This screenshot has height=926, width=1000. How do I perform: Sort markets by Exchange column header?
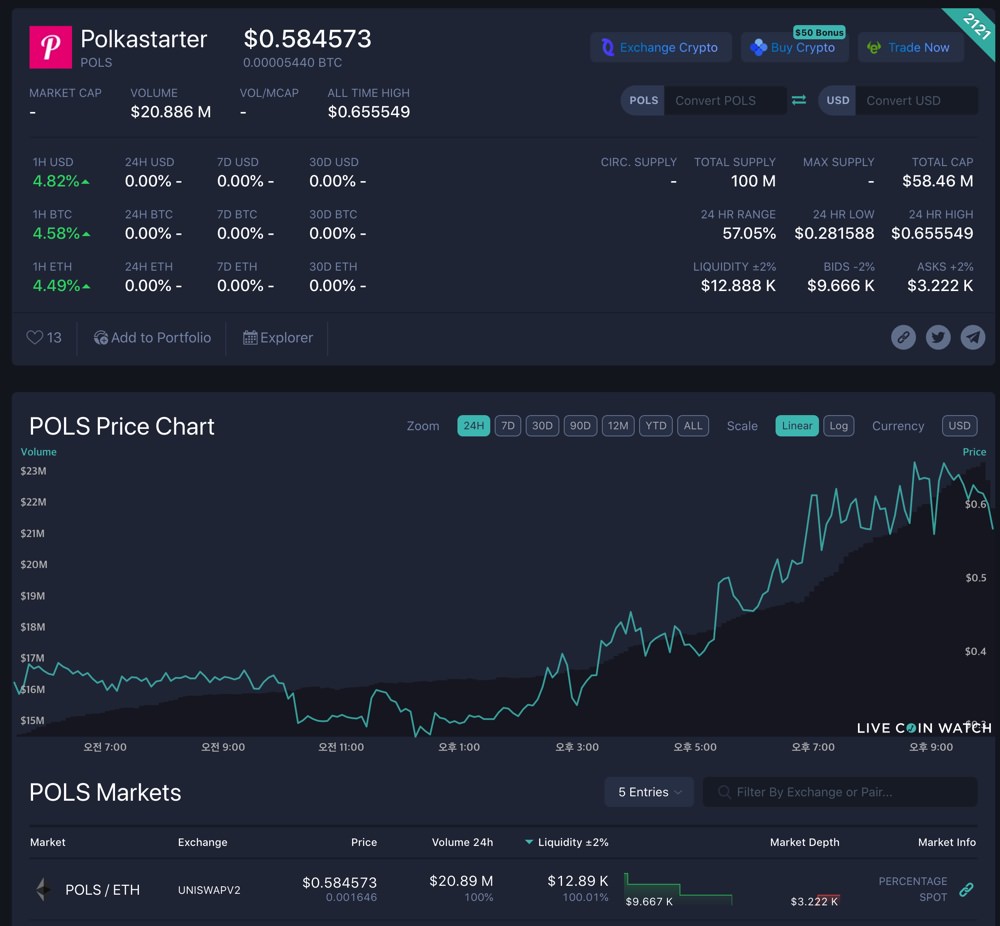coord(202,842)
